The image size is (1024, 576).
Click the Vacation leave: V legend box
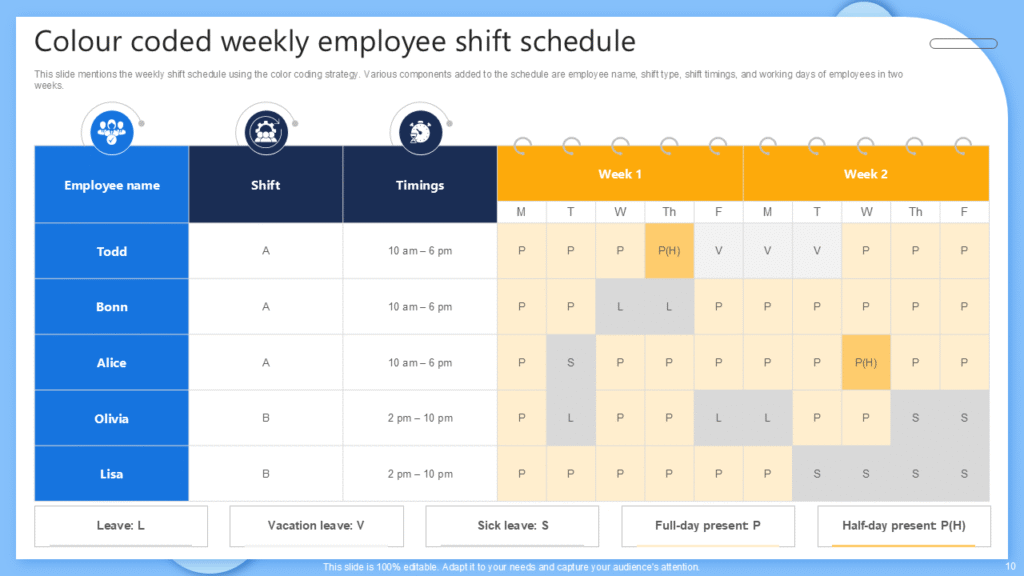coord(316,525)
